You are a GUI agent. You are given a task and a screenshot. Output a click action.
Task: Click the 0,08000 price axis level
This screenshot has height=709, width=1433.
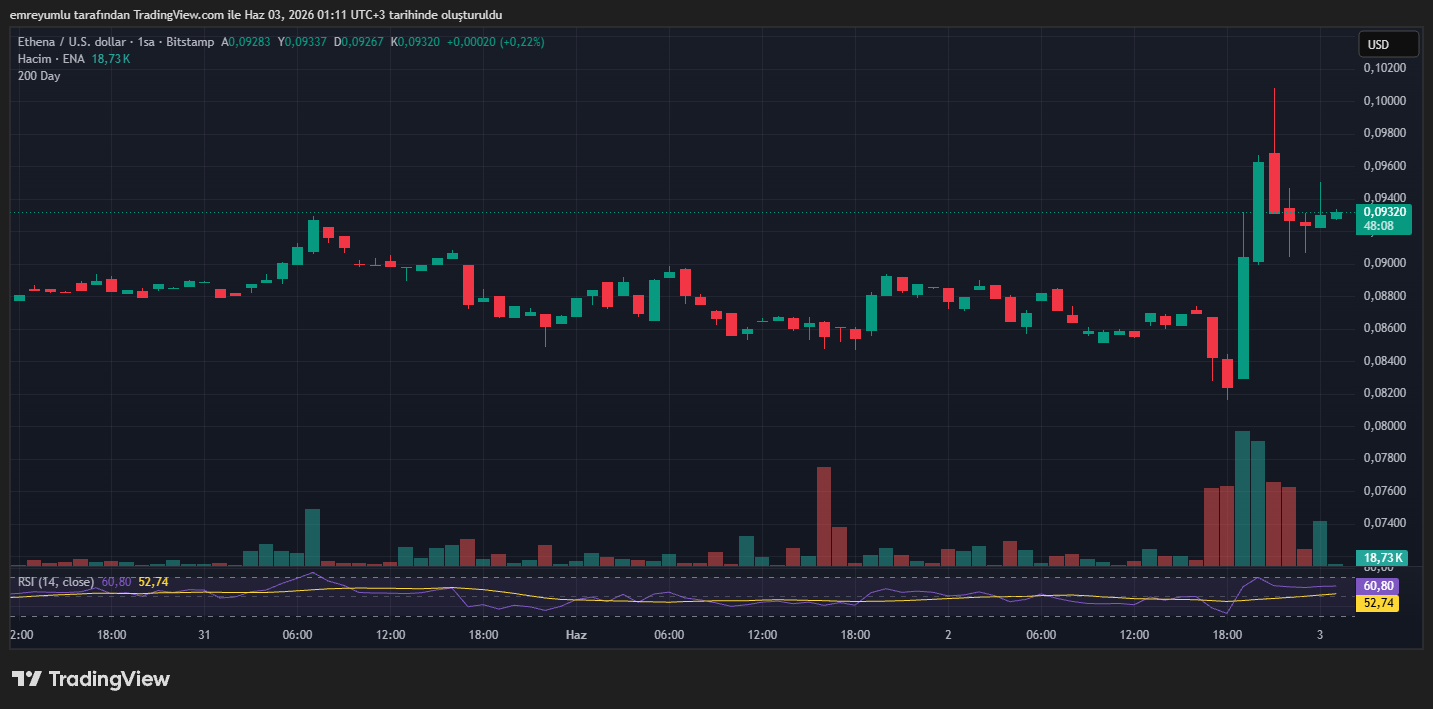[x=1385, y=426]
